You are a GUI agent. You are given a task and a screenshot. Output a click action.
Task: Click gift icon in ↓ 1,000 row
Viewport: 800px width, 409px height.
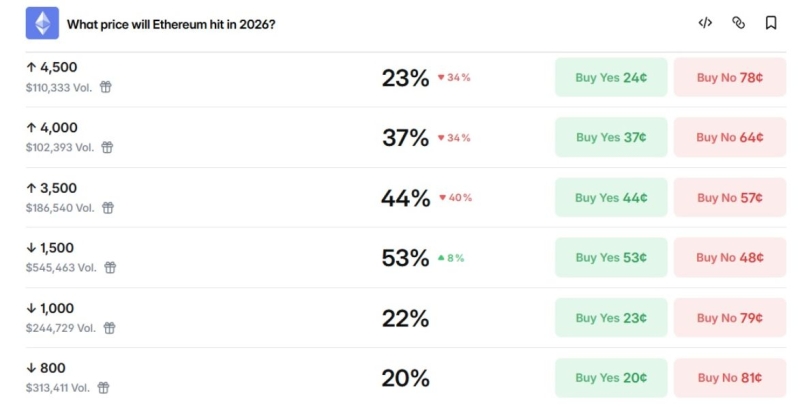click(108, 327)
